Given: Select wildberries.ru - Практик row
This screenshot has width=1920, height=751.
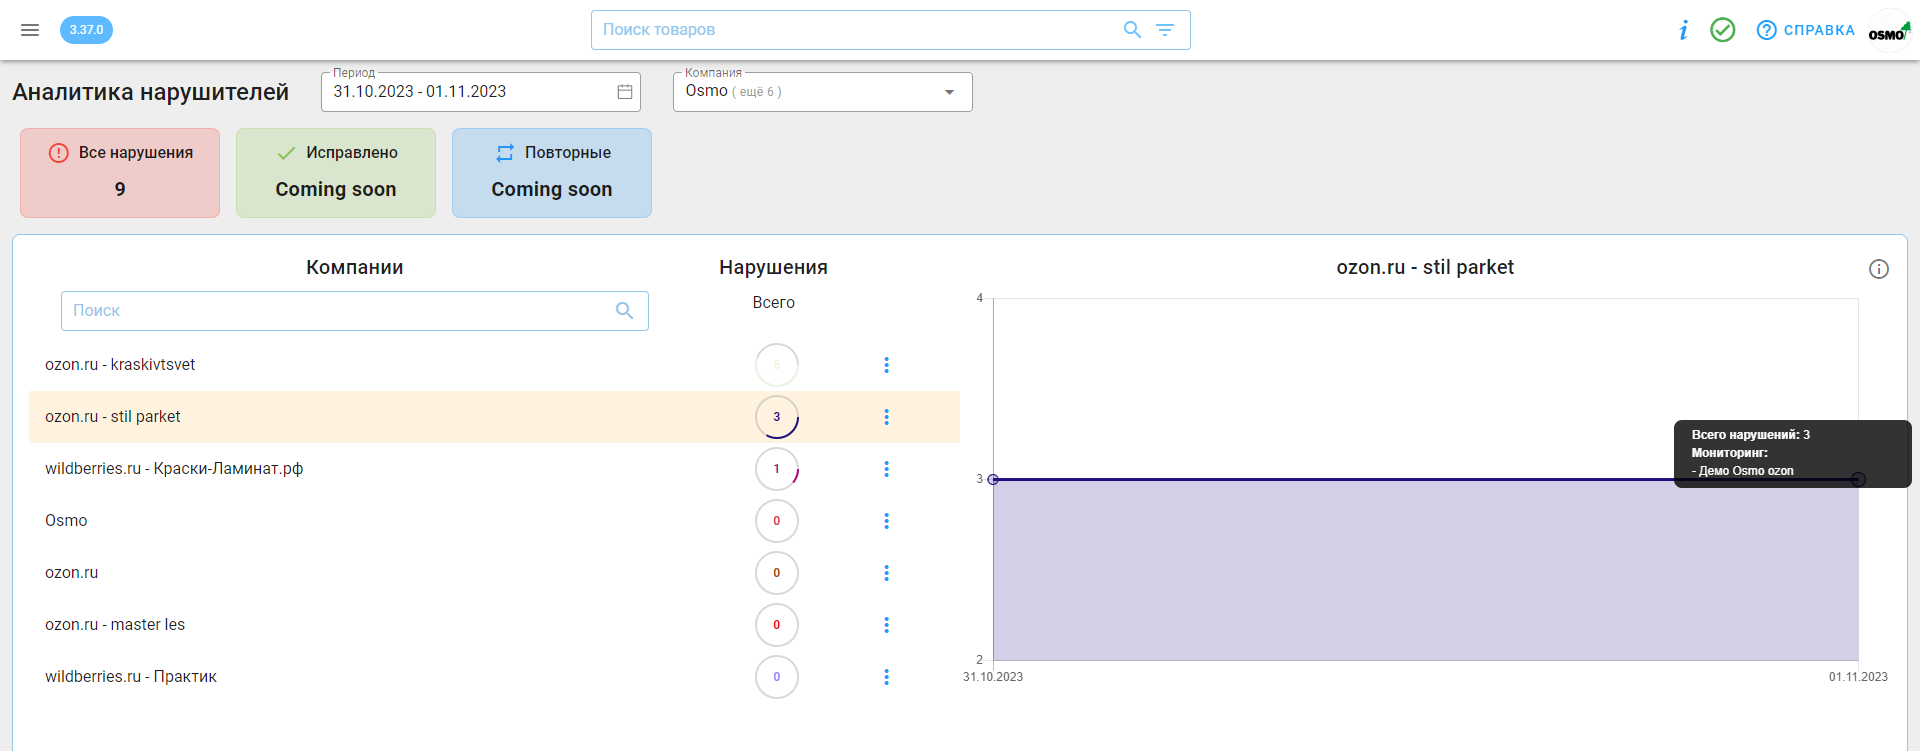Looking at the screenshot, I should [x=494, y=677].
